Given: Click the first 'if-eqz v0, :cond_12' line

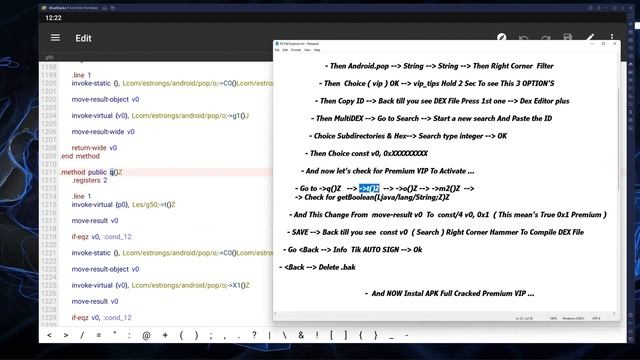Looking at the screenshot, I should [x=101, y=237].
